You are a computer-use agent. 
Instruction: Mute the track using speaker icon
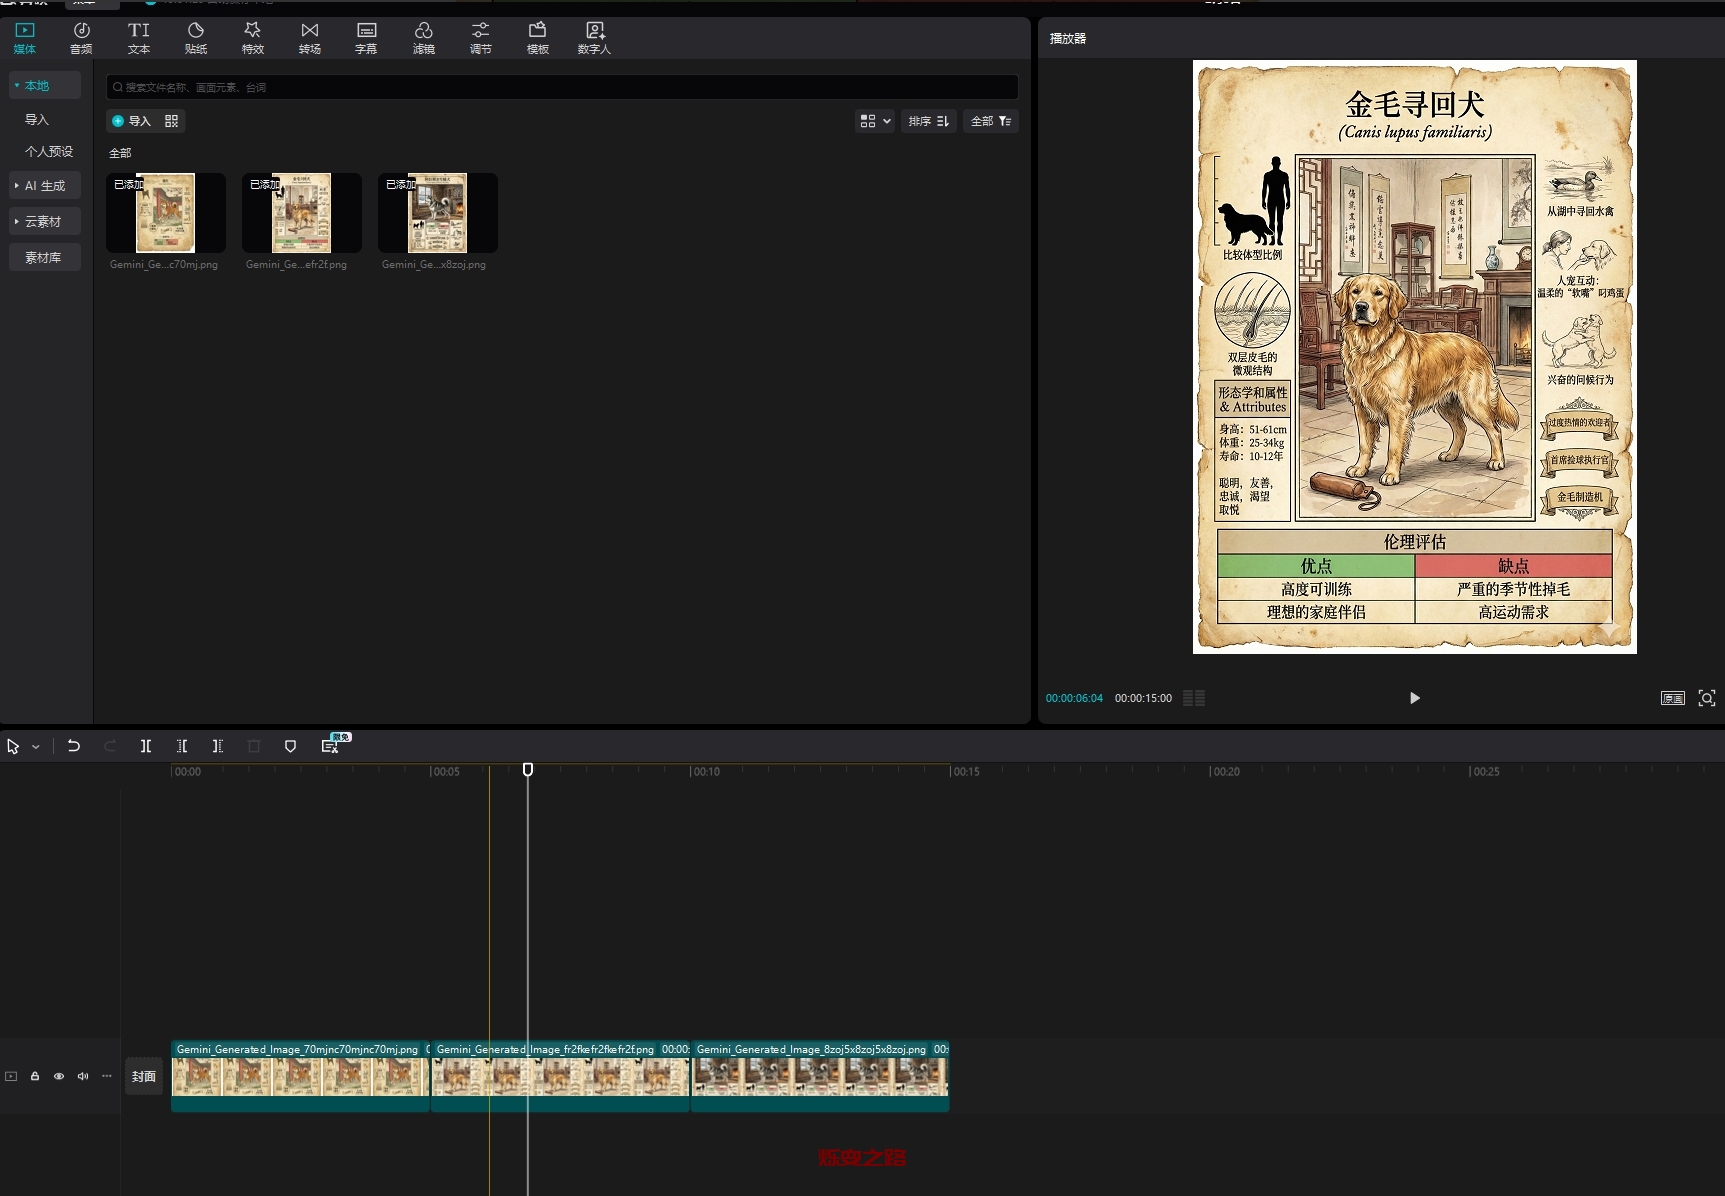click(x=83, y=1076)
